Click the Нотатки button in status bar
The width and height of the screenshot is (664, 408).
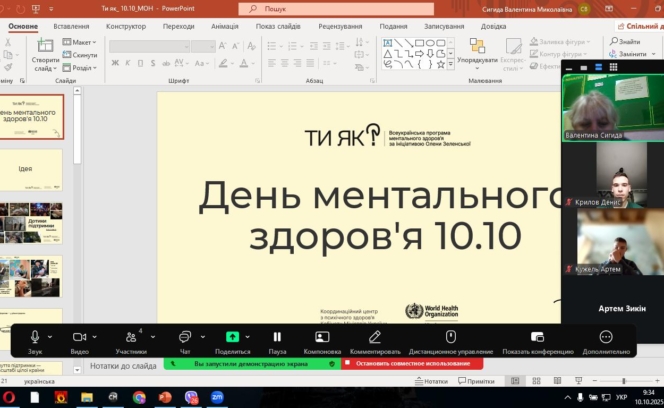(x=431, y=381)
